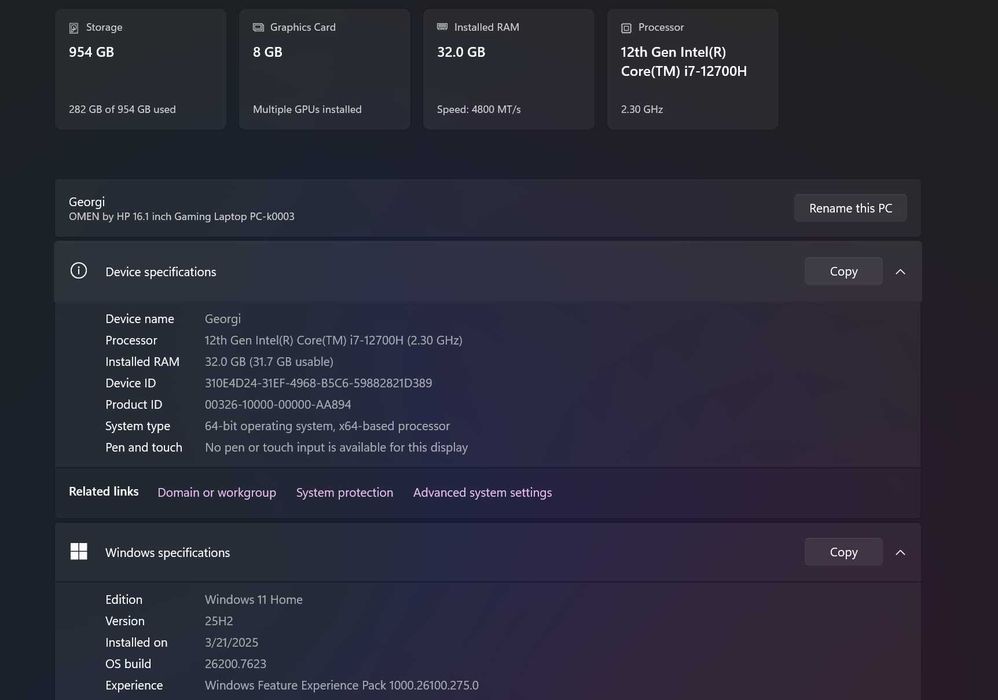Click the Windows 11 Home edition value
Viewport: 998px width, 700px height.
click(253, 599)
